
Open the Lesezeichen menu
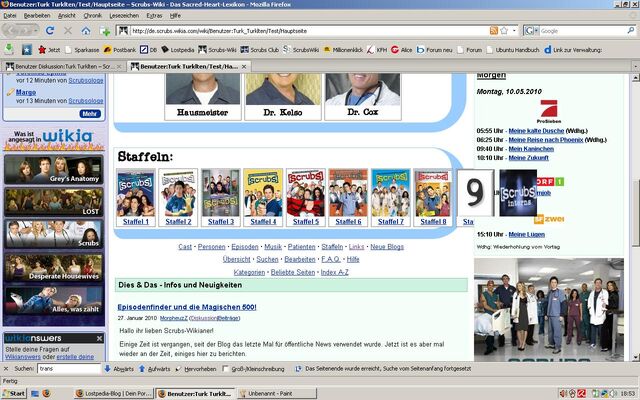(124, 16)
